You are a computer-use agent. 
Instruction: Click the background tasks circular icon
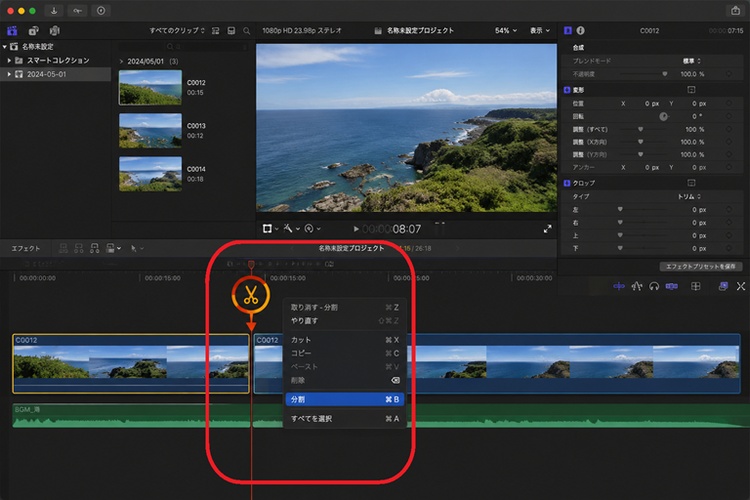point(101,11)
